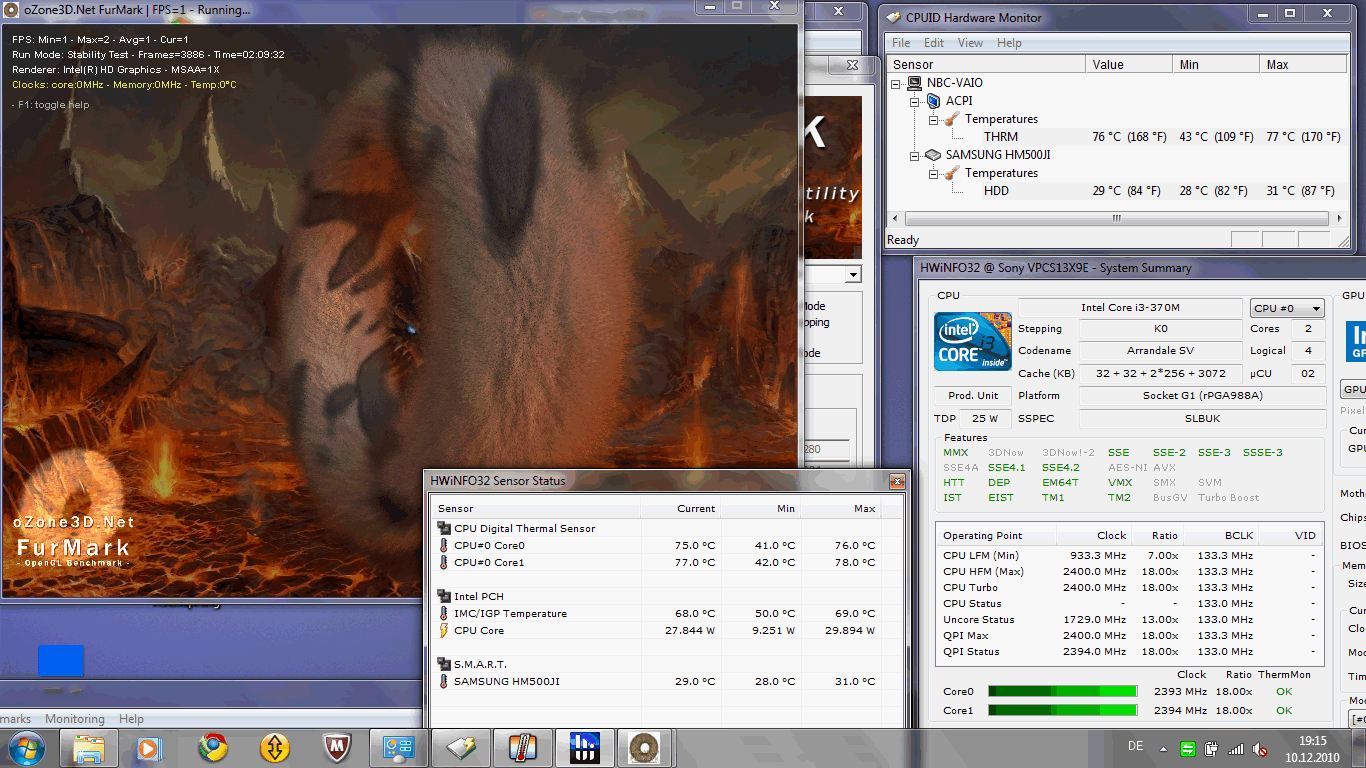Open the dropdown arrow right of FurMark window

(x=853, y=275)
